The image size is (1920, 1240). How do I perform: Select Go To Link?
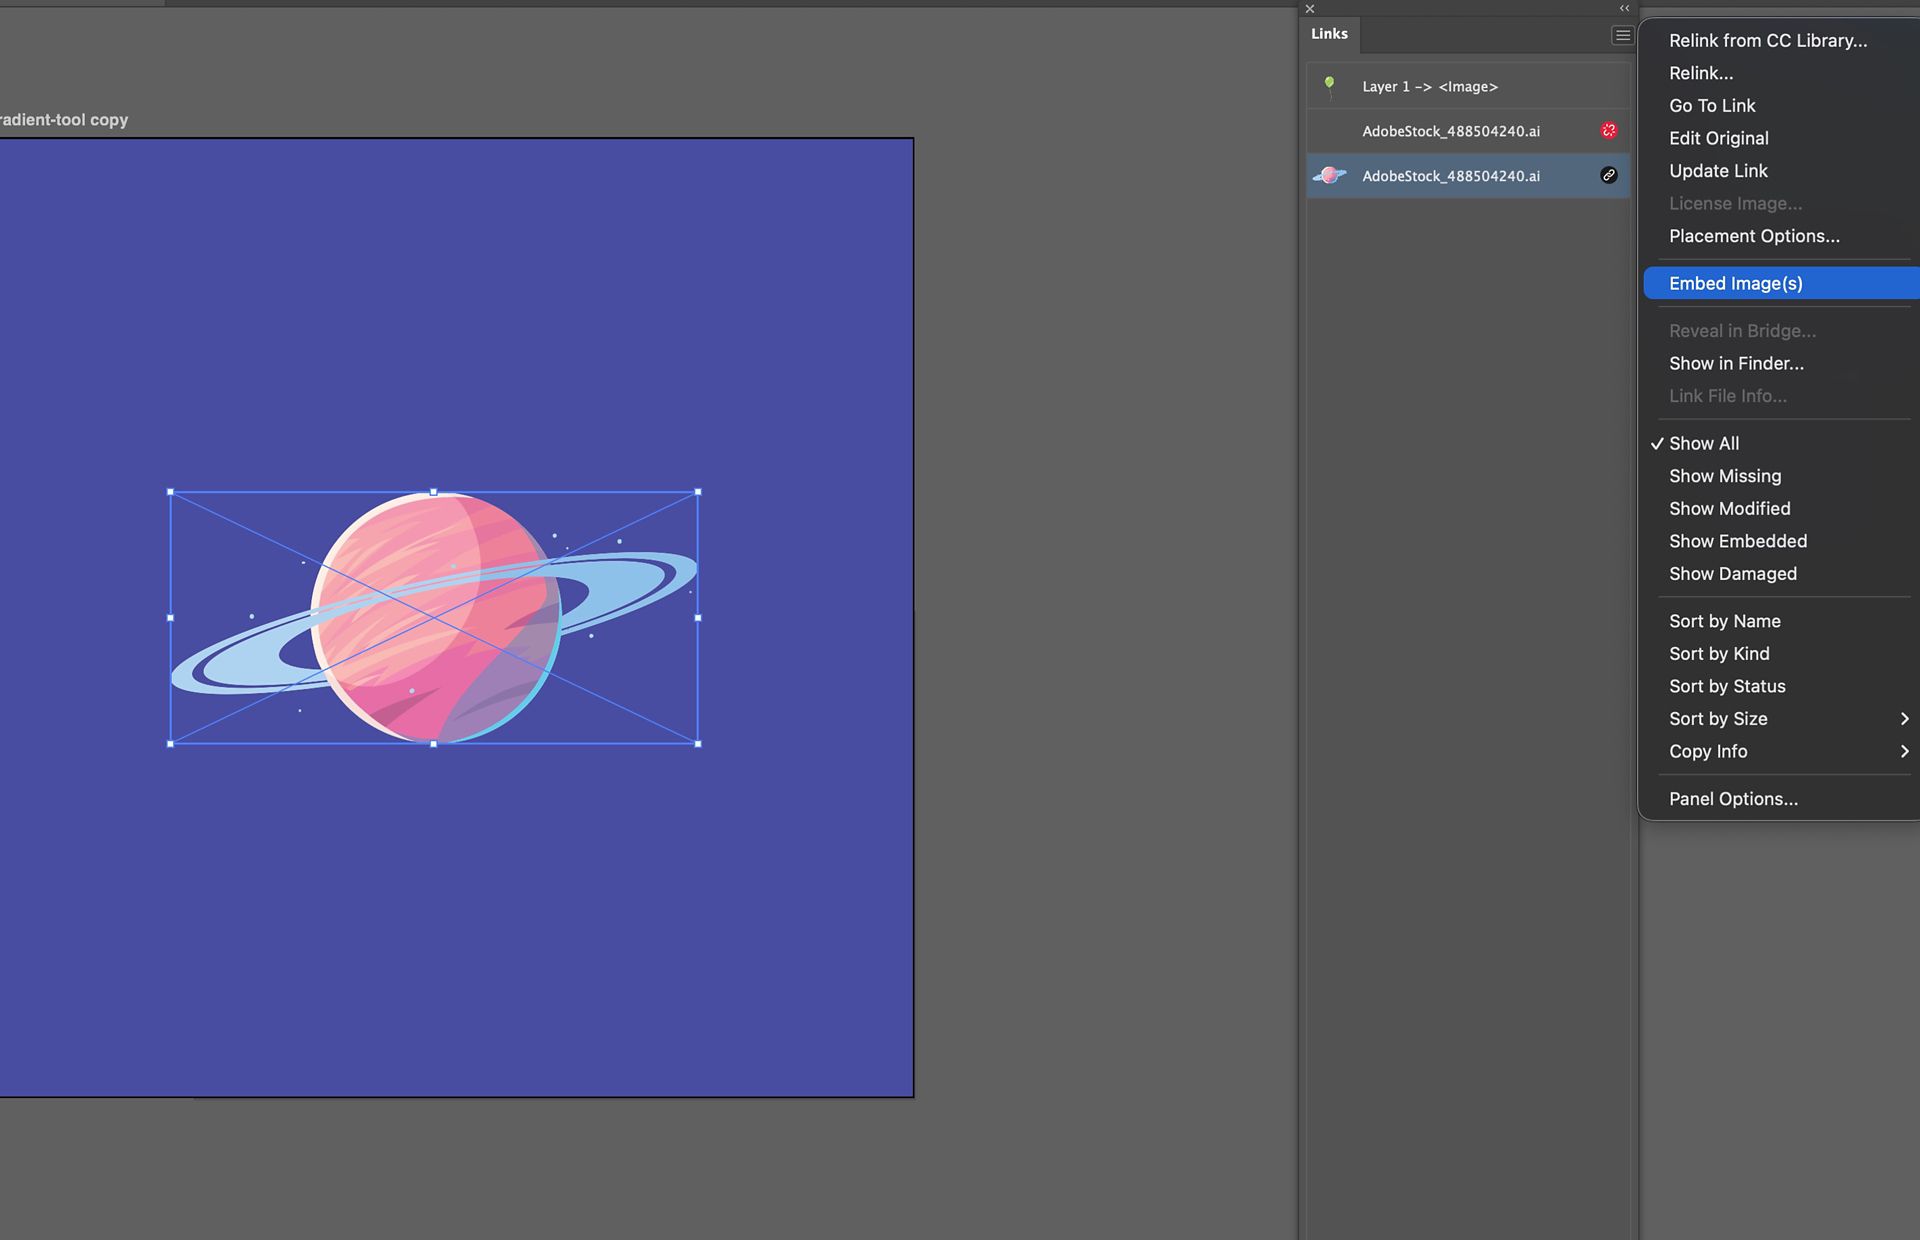click(1711, 106)
